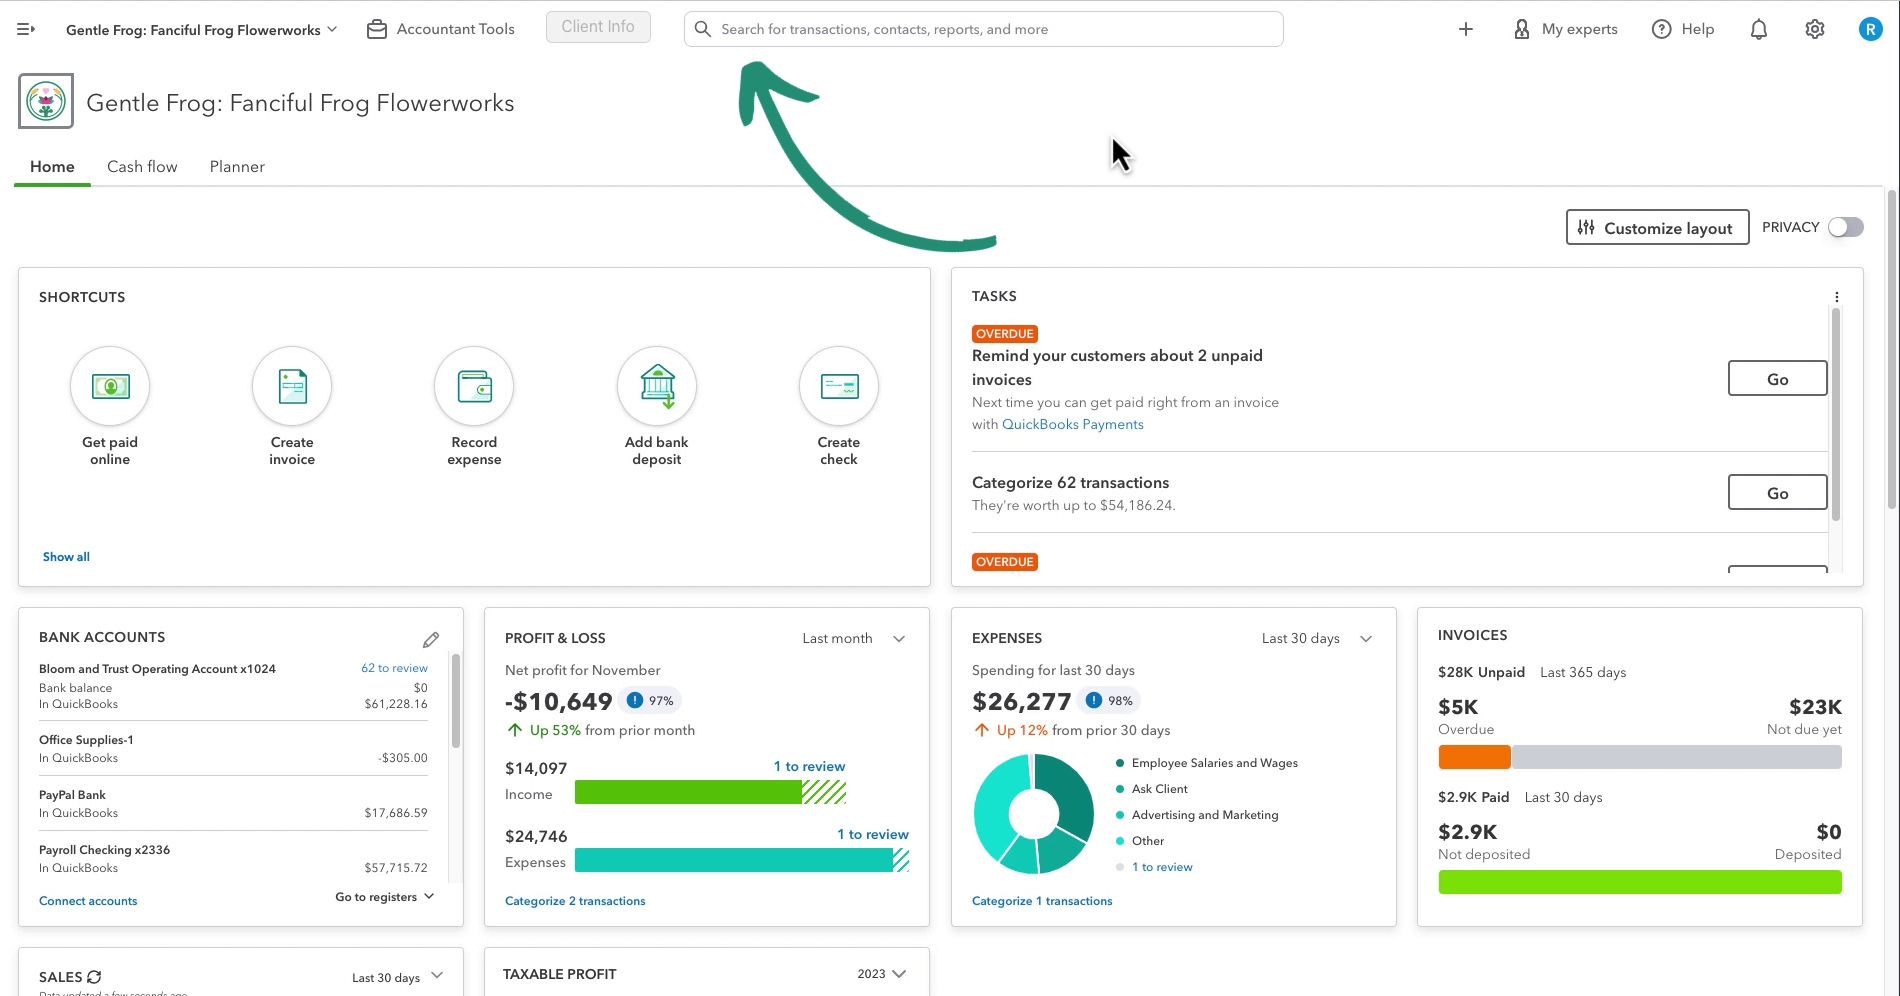This screenshot has height=996, width=1900.
Task: Click the Get paid online shortcut icon
Action: click(x=110, y=386)
